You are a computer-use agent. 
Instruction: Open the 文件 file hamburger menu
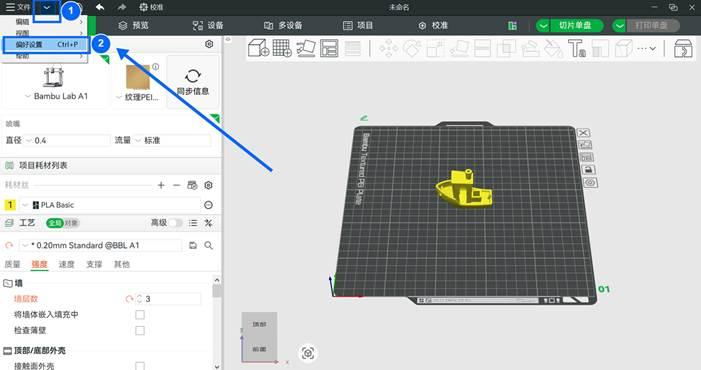tap(17, 7)
